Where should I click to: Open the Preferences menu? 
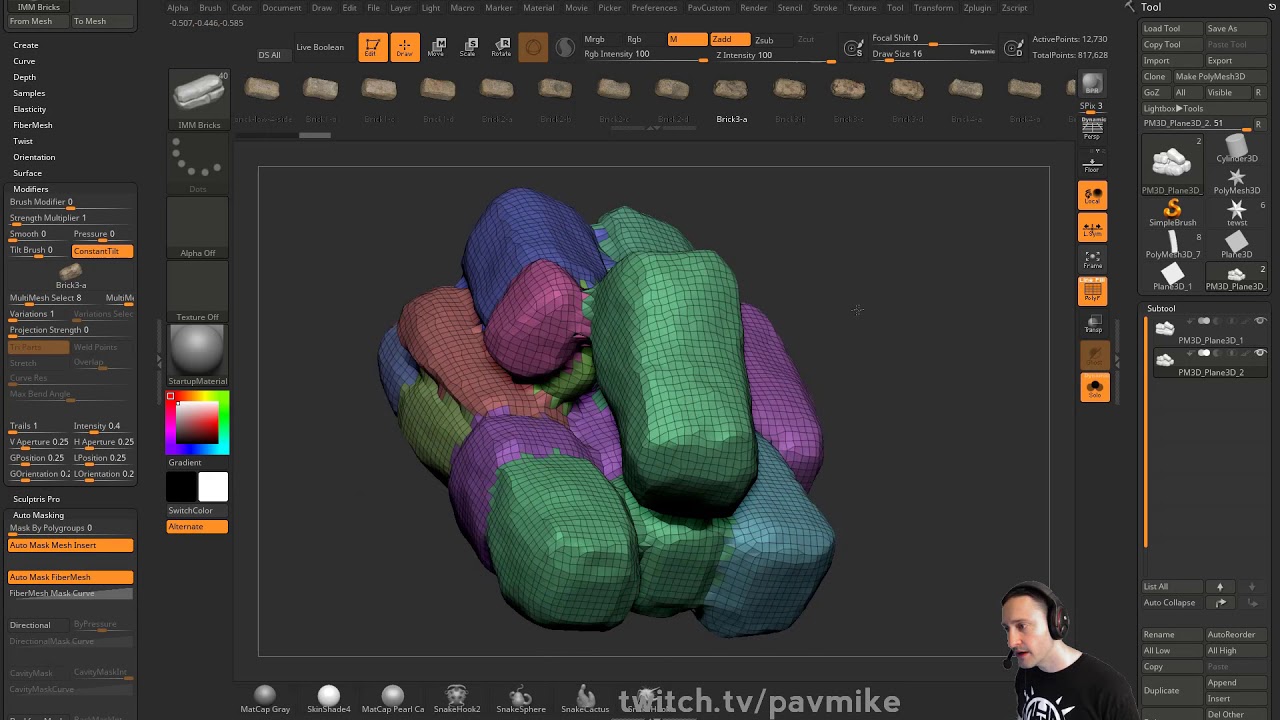(x=654, y=8)
